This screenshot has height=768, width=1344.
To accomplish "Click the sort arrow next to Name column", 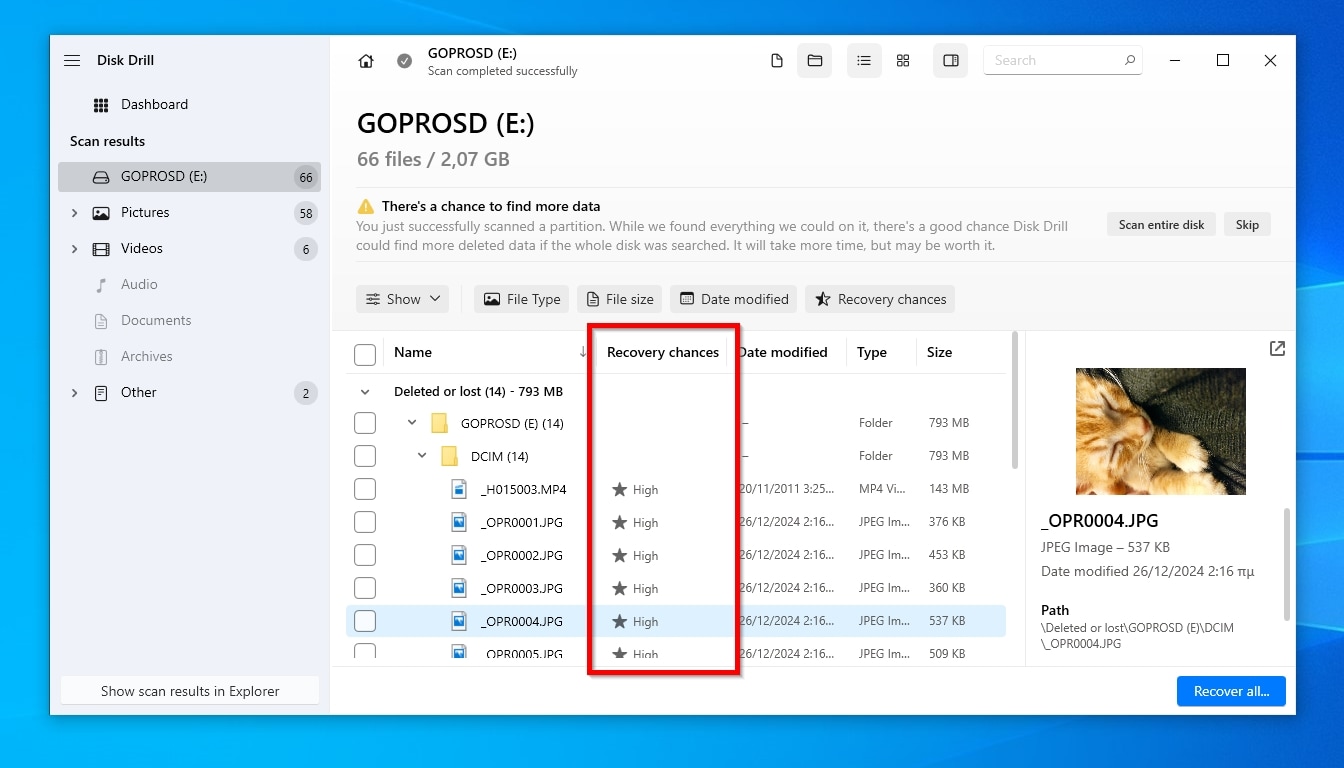I will pyautogui.click(x=583, y=352).
